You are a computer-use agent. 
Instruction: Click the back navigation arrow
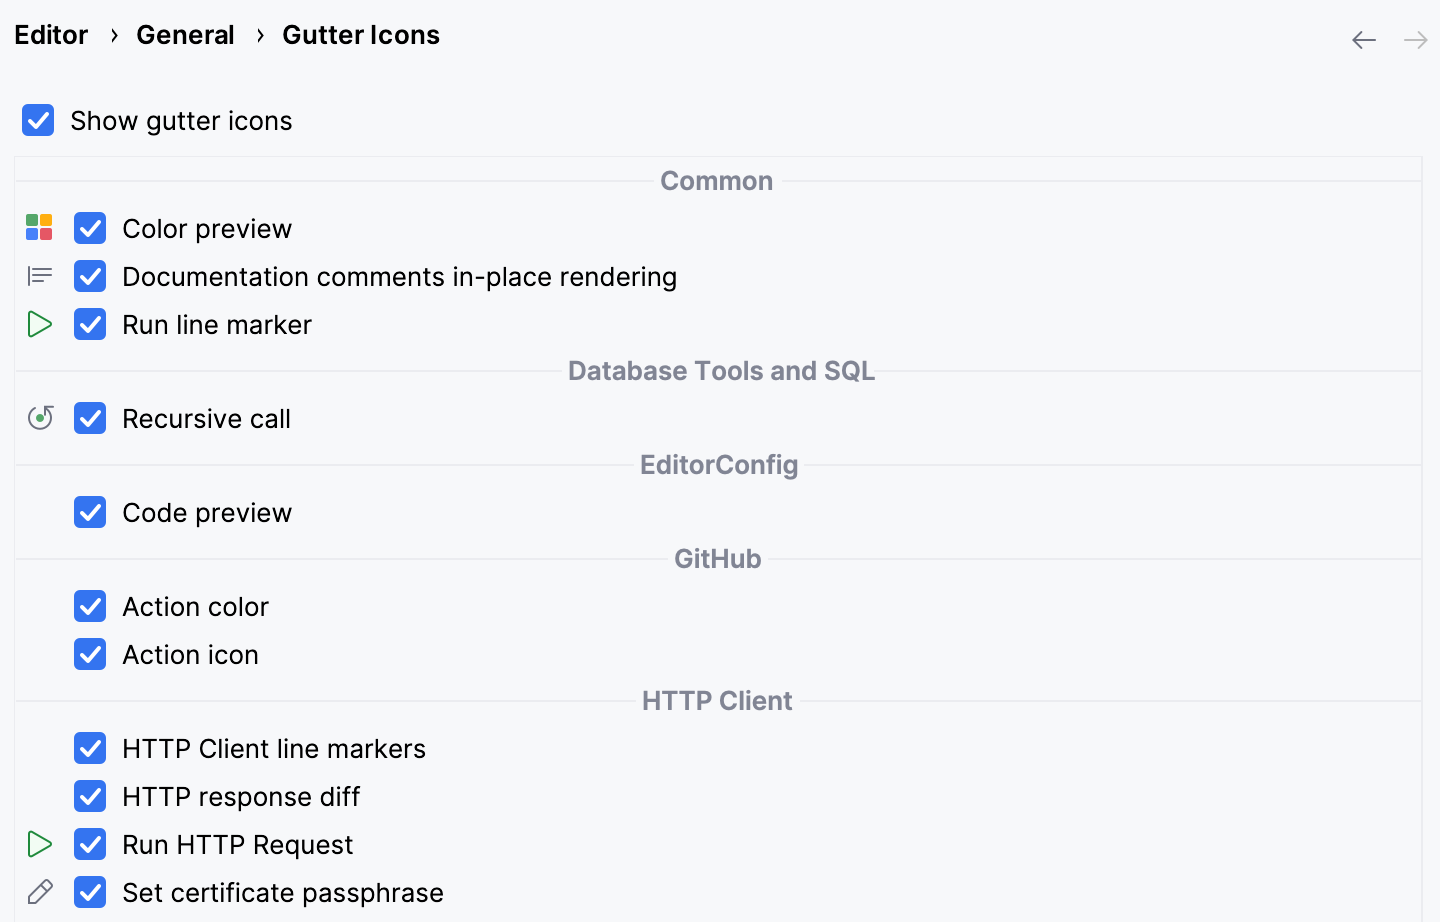[x=1363, y=39]
